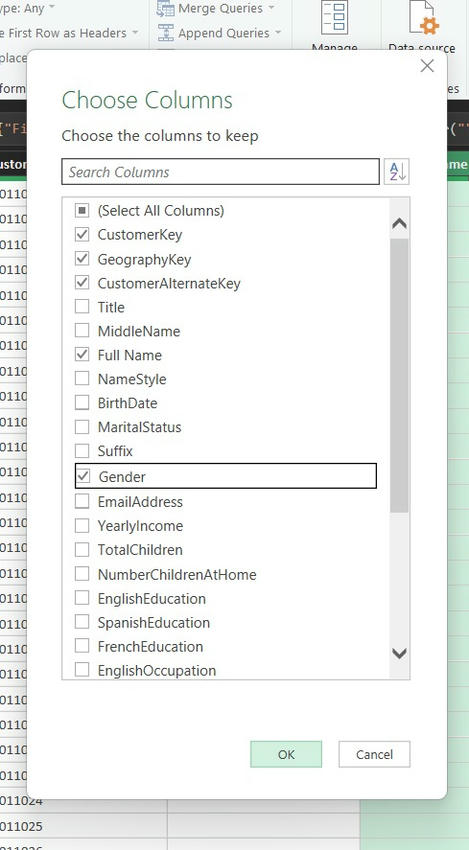
Task: Click the Data source settings icon
Action: (422, 17)
